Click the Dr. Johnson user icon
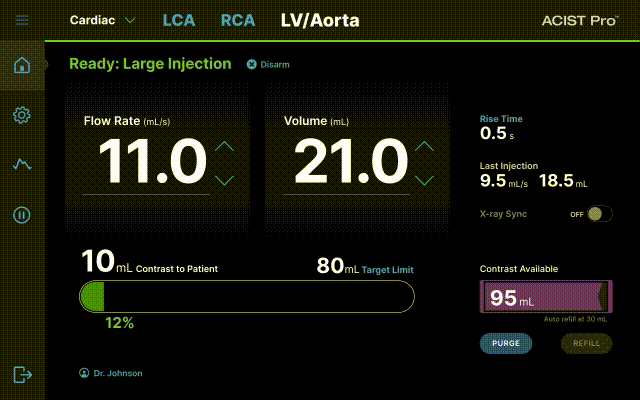 [84, 373]
